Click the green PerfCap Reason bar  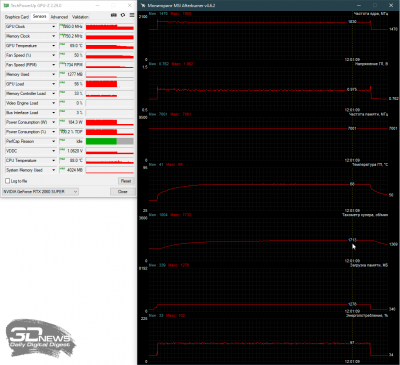tap(101, 141)
